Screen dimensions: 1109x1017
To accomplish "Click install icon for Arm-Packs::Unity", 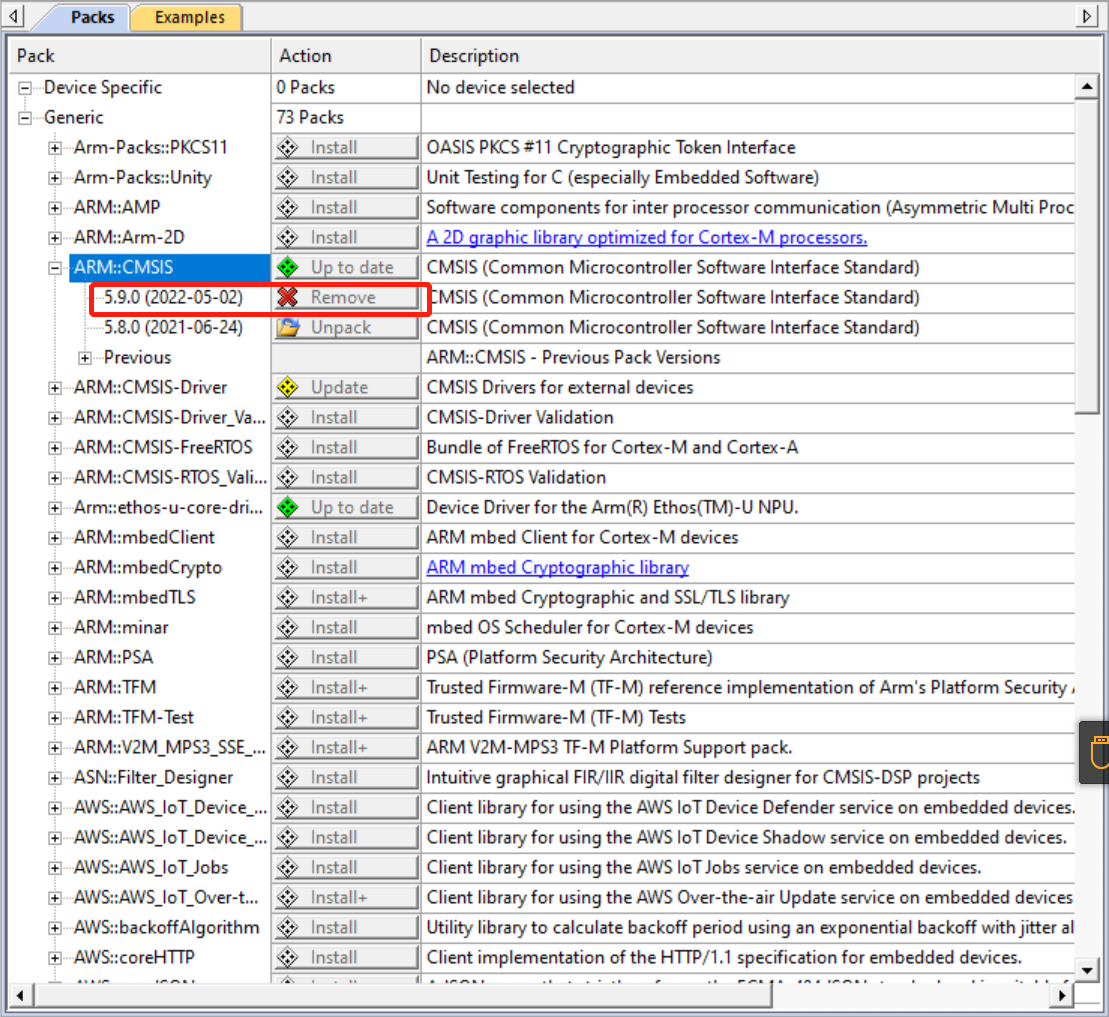I will click(x=288, y=178).
